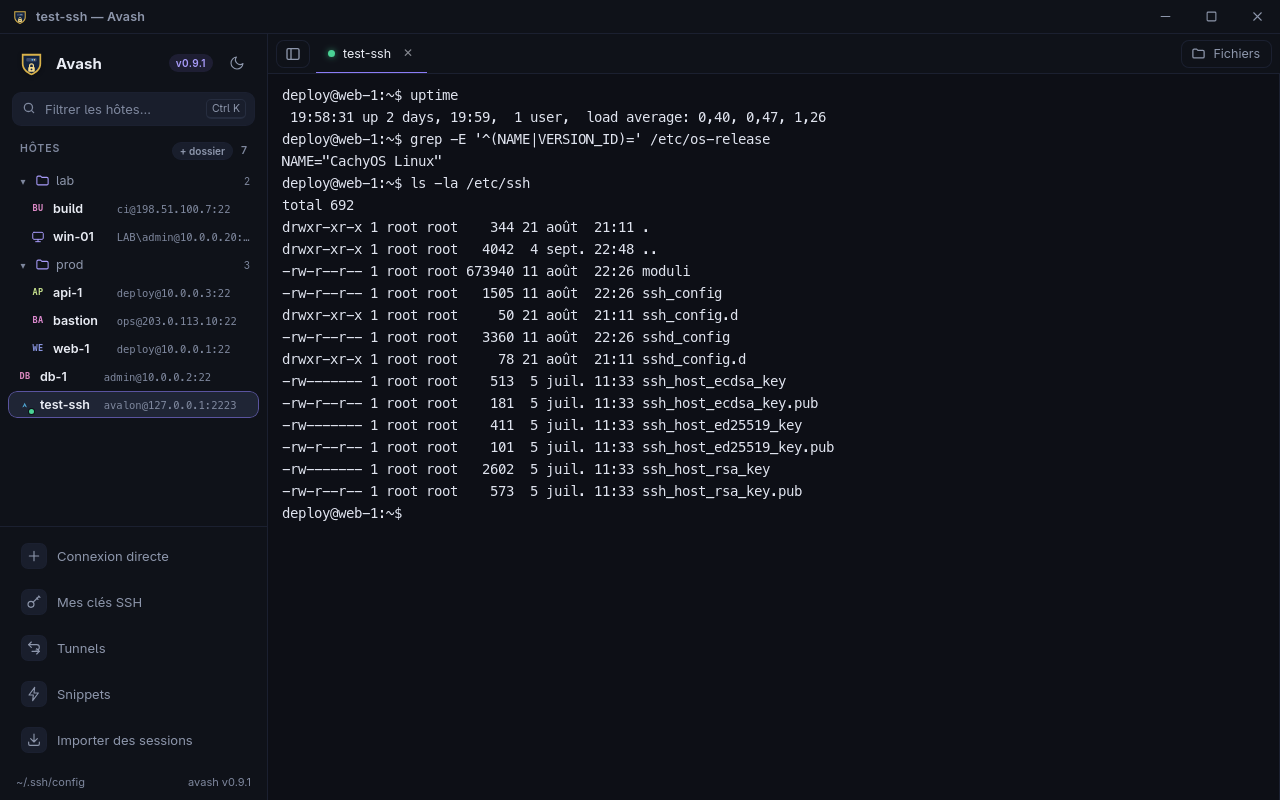The height and width of the screenshot is (800, 1280).
Task: Click the search magnifier icon
Action: (29, 108)
